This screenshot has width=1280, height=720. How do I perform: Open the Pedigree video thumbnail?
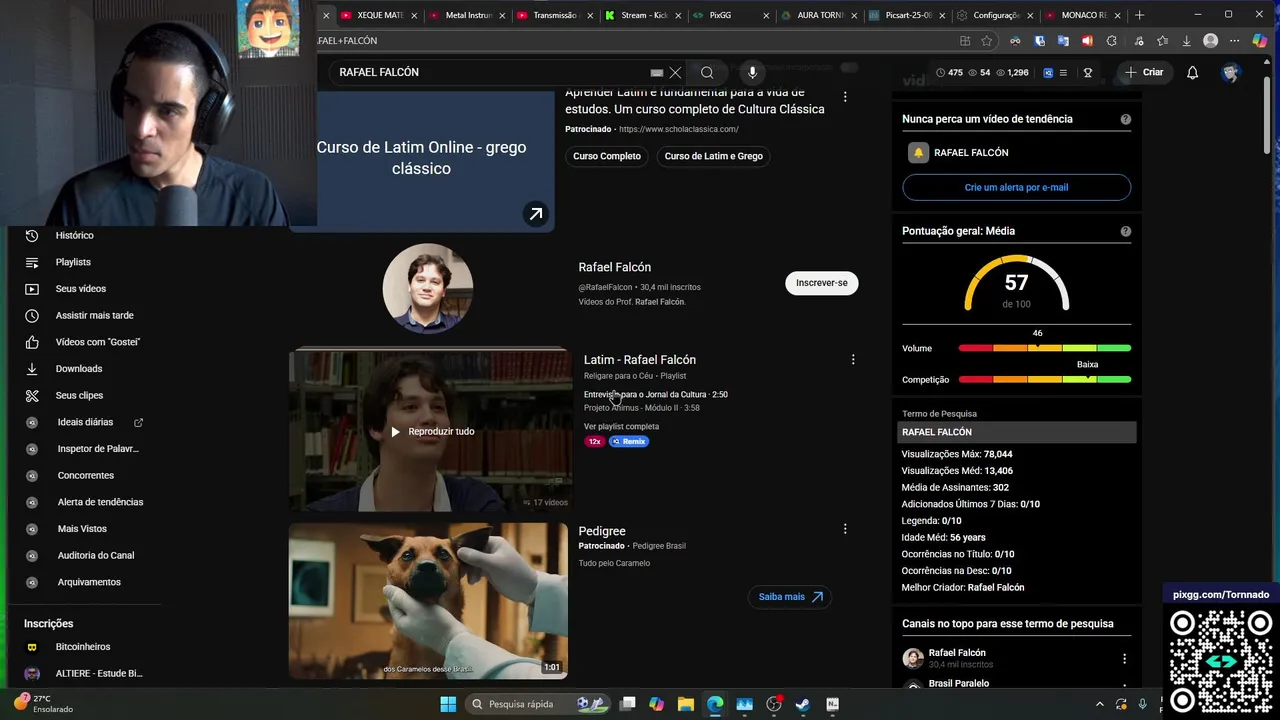point(428,601)
